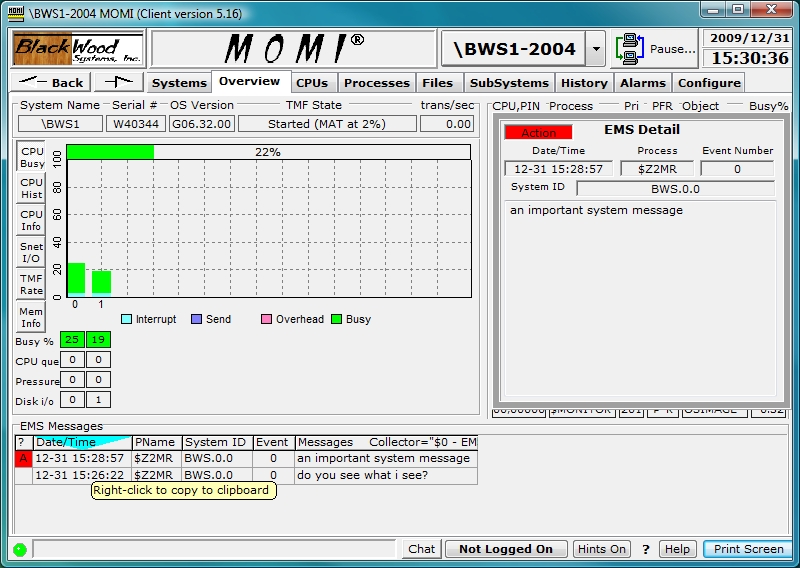Switch to the Overview tab
Screen dimensions: 800x568
(x=249, y=82)
